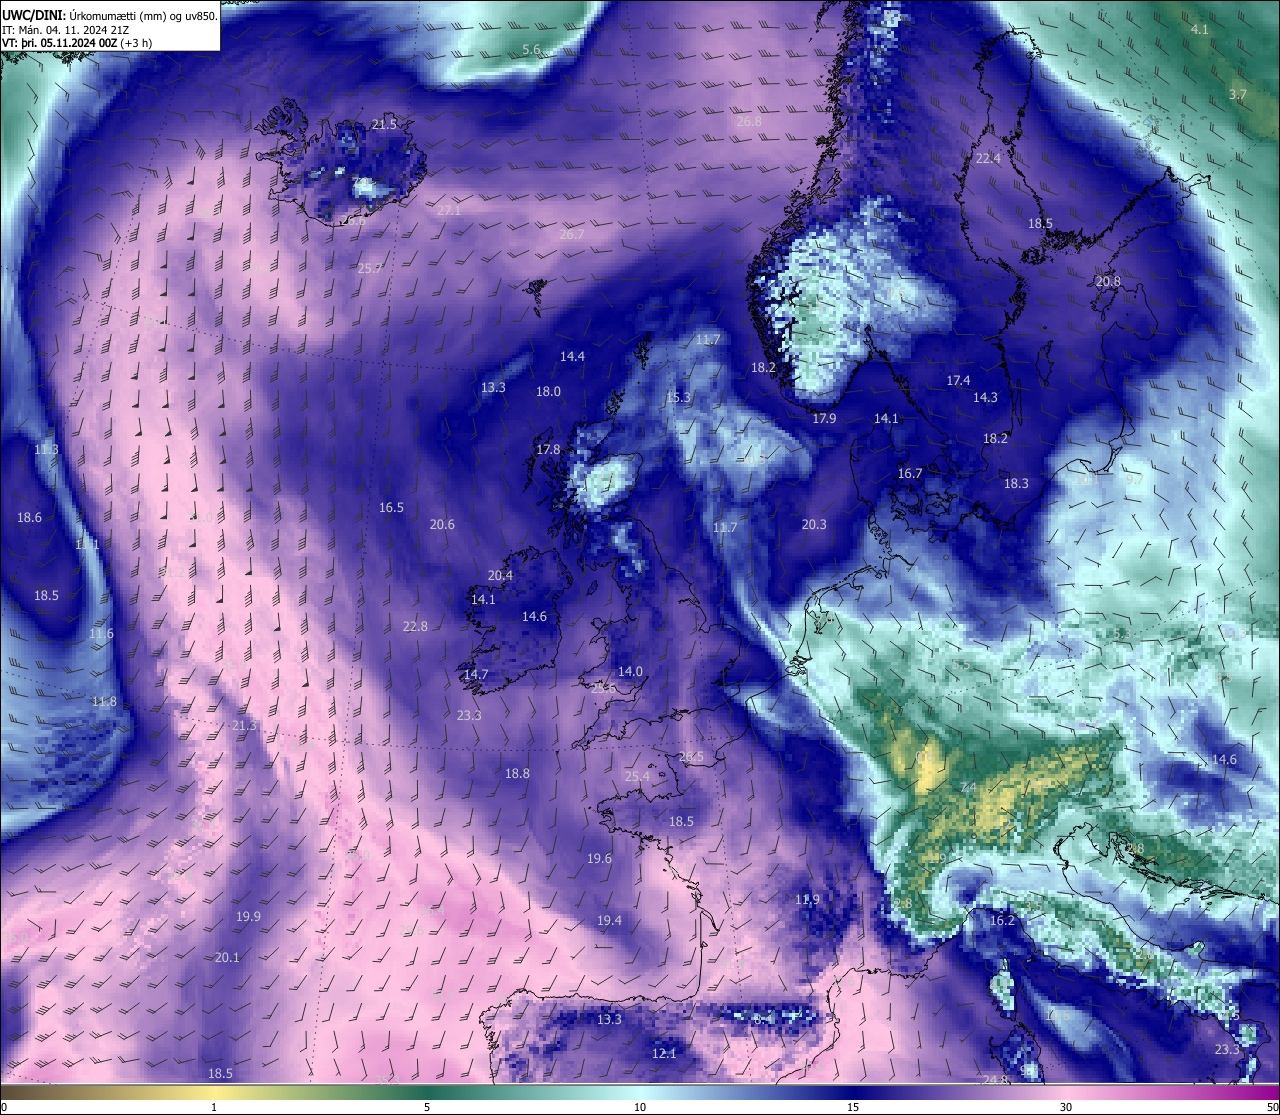This screenshot has height=1115, width=1280.
Task: Click the 19.4 value in Bay of Biscay
Action: pos(609,920)
